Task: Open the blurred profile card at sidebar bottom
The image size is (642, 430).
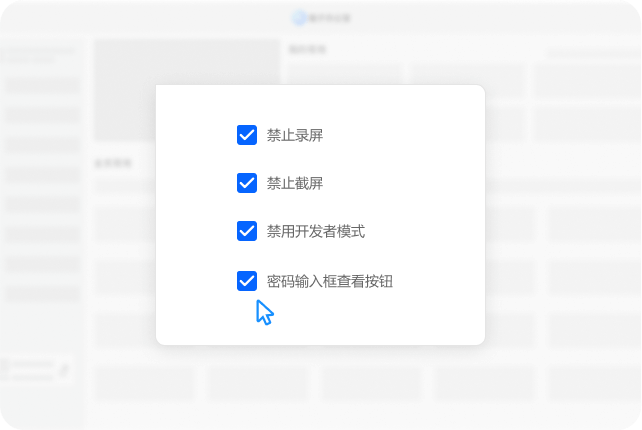Action: [x=37, y=370]
